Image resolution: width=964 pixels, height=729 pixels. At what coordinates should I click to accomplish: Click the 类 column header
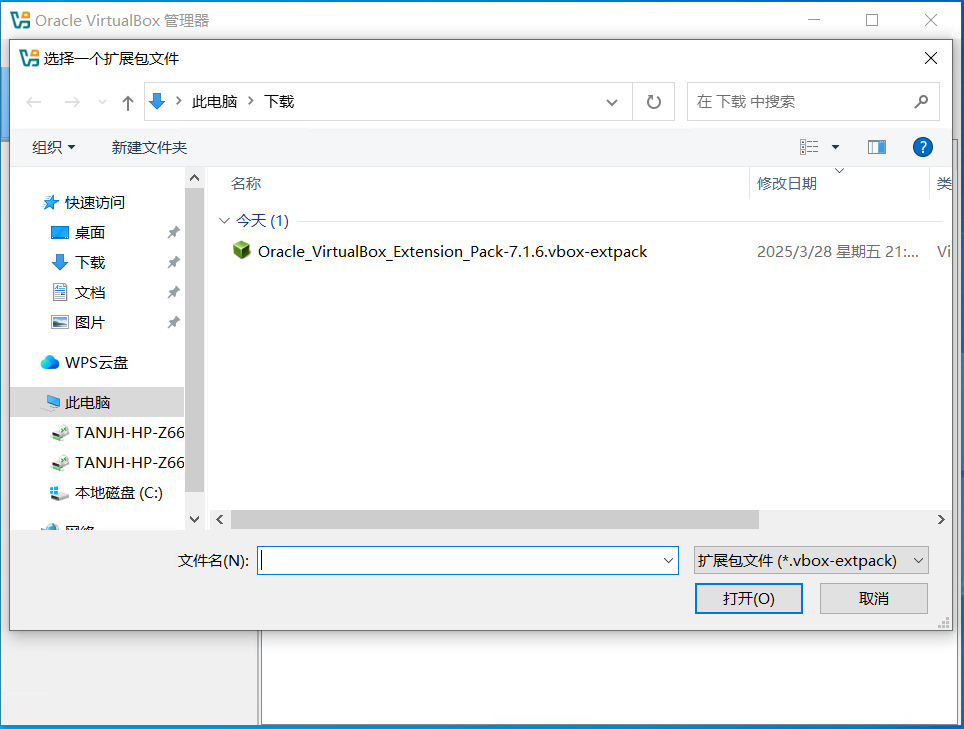[943, 183]
